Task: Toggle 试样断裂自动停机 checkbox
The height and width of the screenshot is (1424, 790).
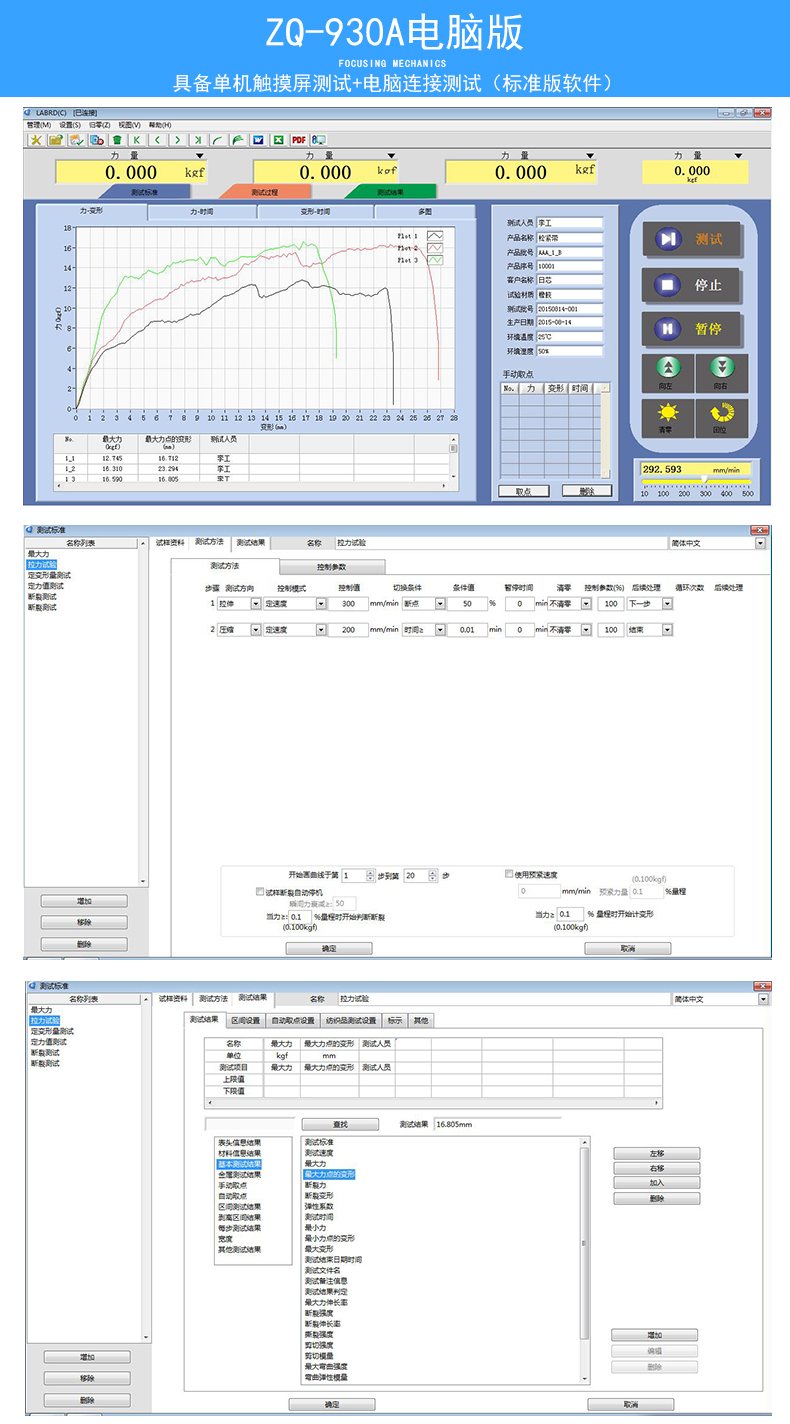Action: pyautogui.click(x=260, y=890)
